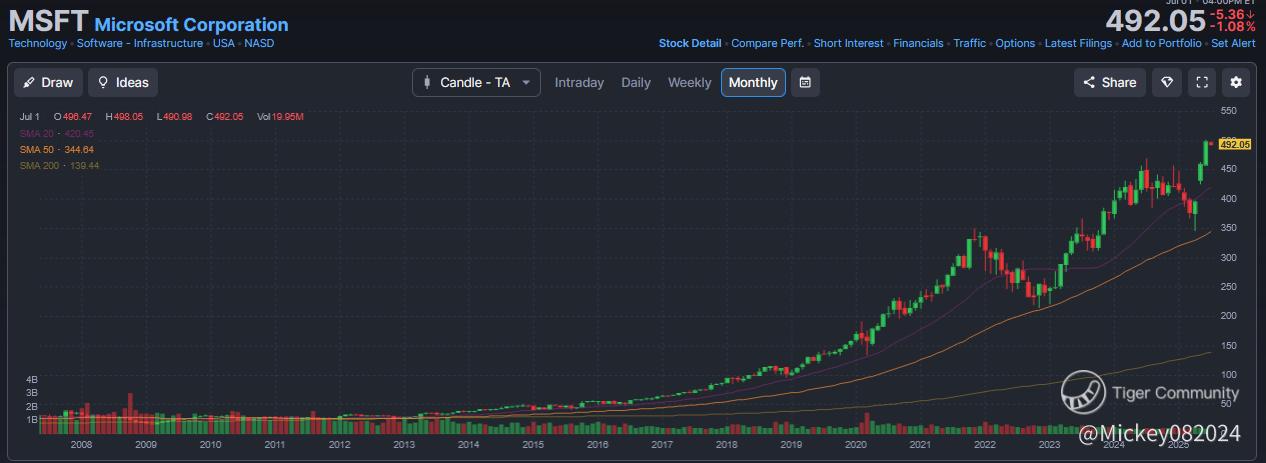The height and width of the screenshot is (463, 1266).
Task: Open the Traffic link
Action: click(969, 44)
